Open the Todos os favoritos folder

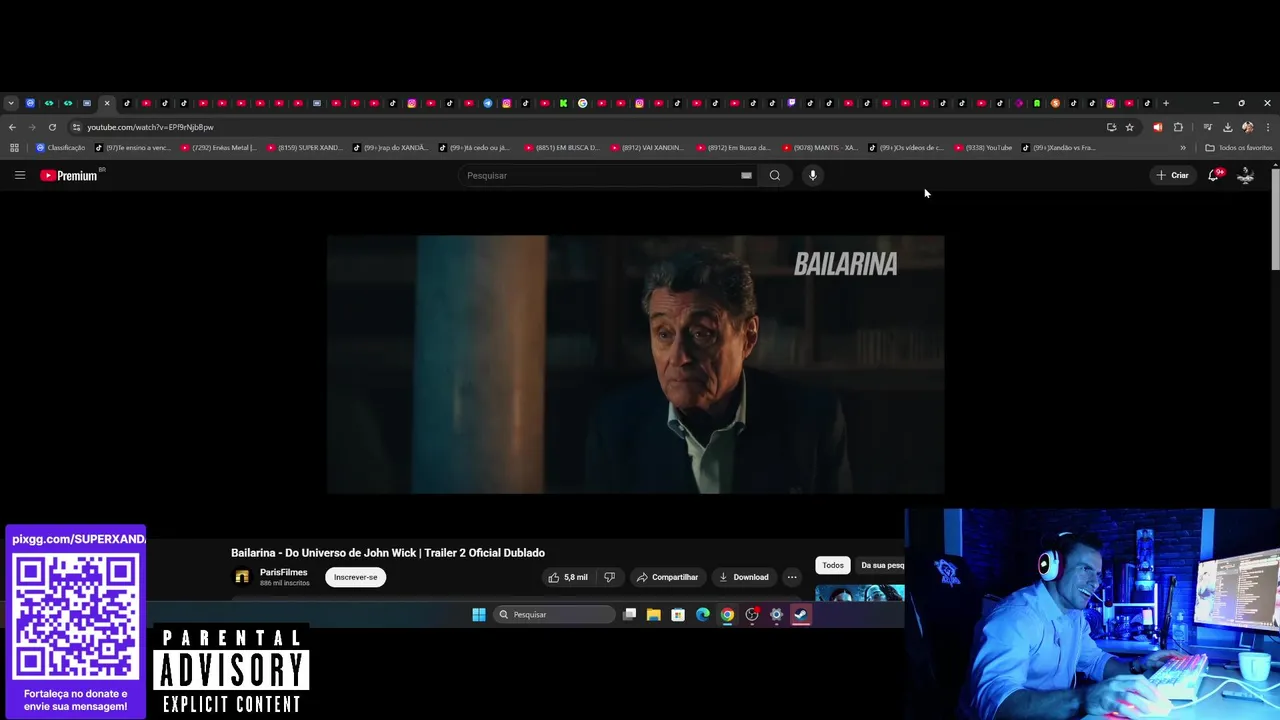1239,148
